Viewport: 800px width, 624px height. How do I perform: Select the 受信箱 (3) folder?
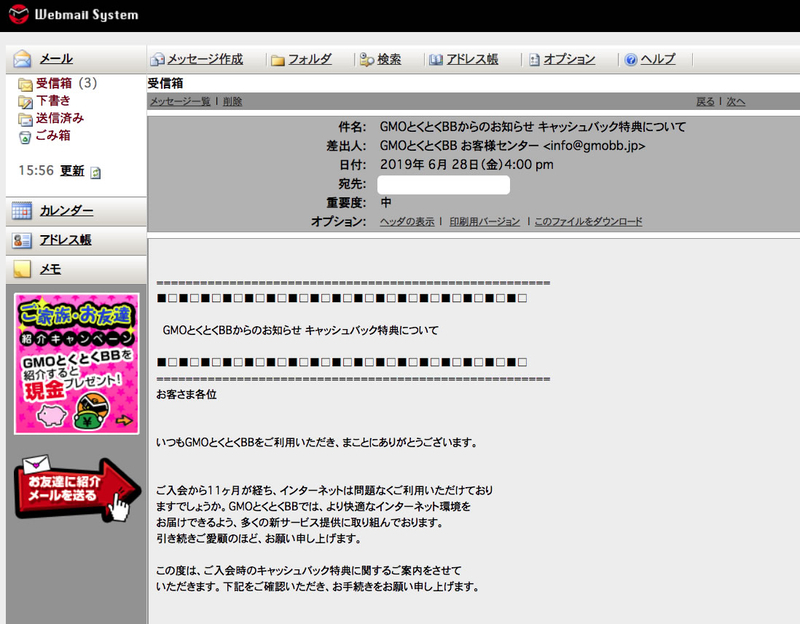point(66,83)
